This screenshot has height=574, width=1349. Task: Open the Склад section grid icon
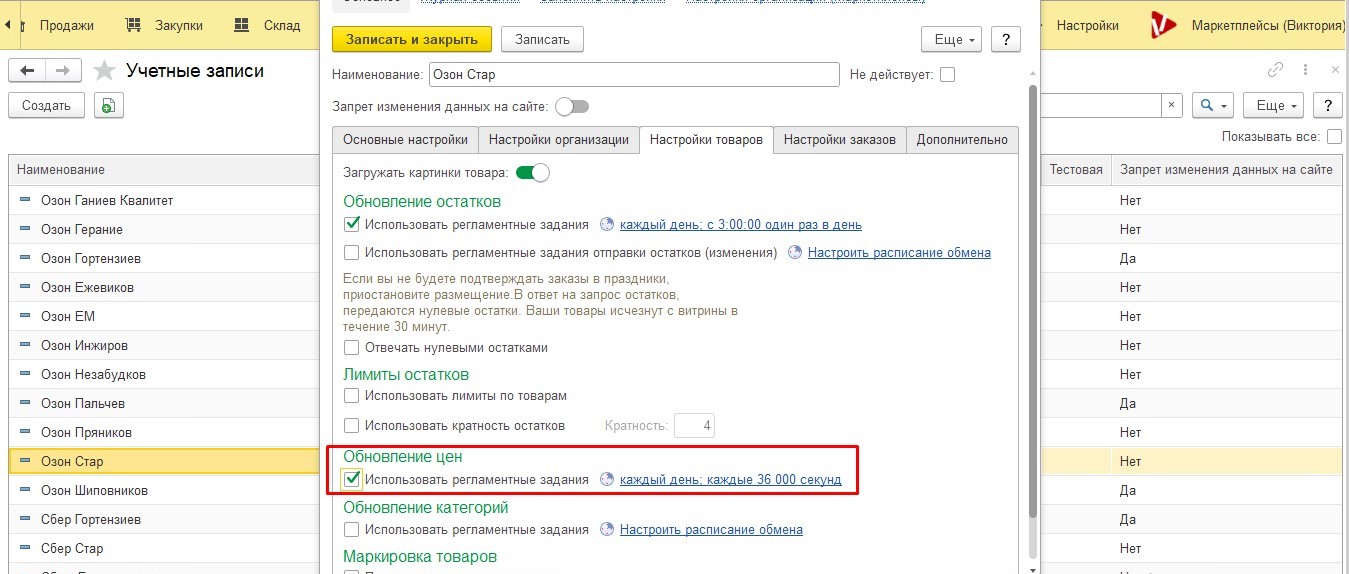[242, 25]
